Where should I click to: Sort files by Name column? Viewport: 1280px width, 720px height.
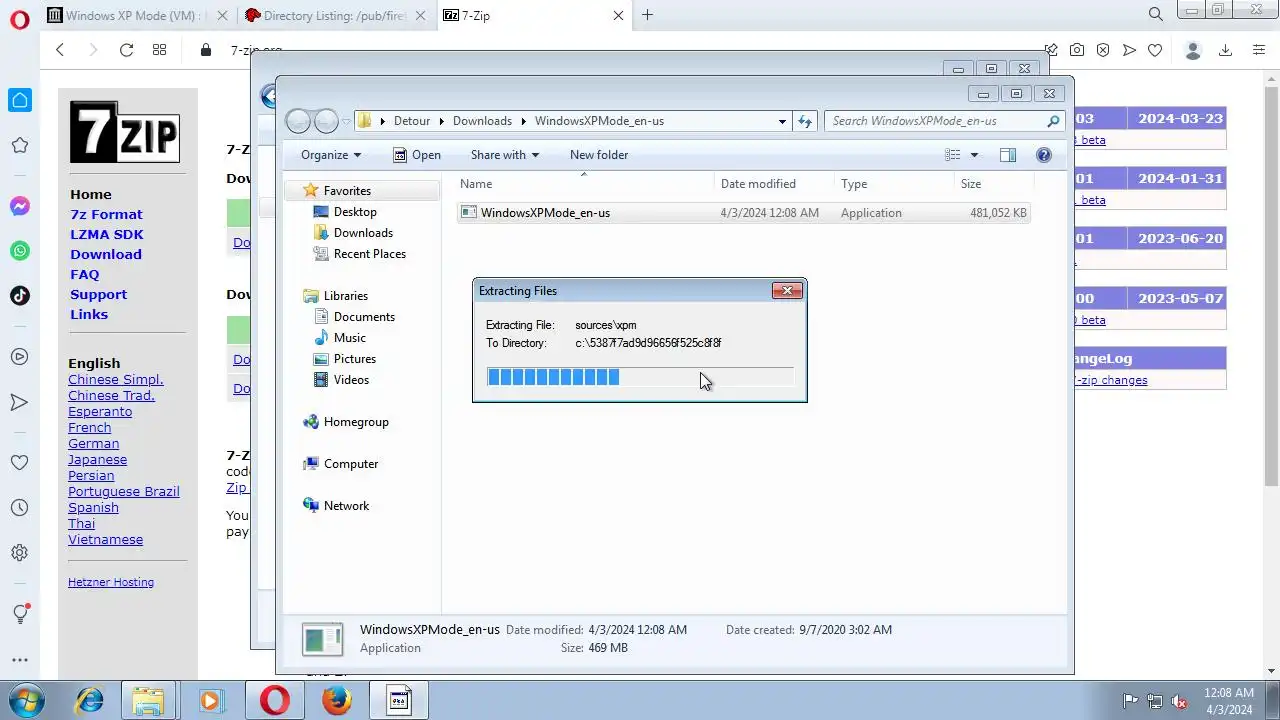pyautogui.click(x=585, y=184)
